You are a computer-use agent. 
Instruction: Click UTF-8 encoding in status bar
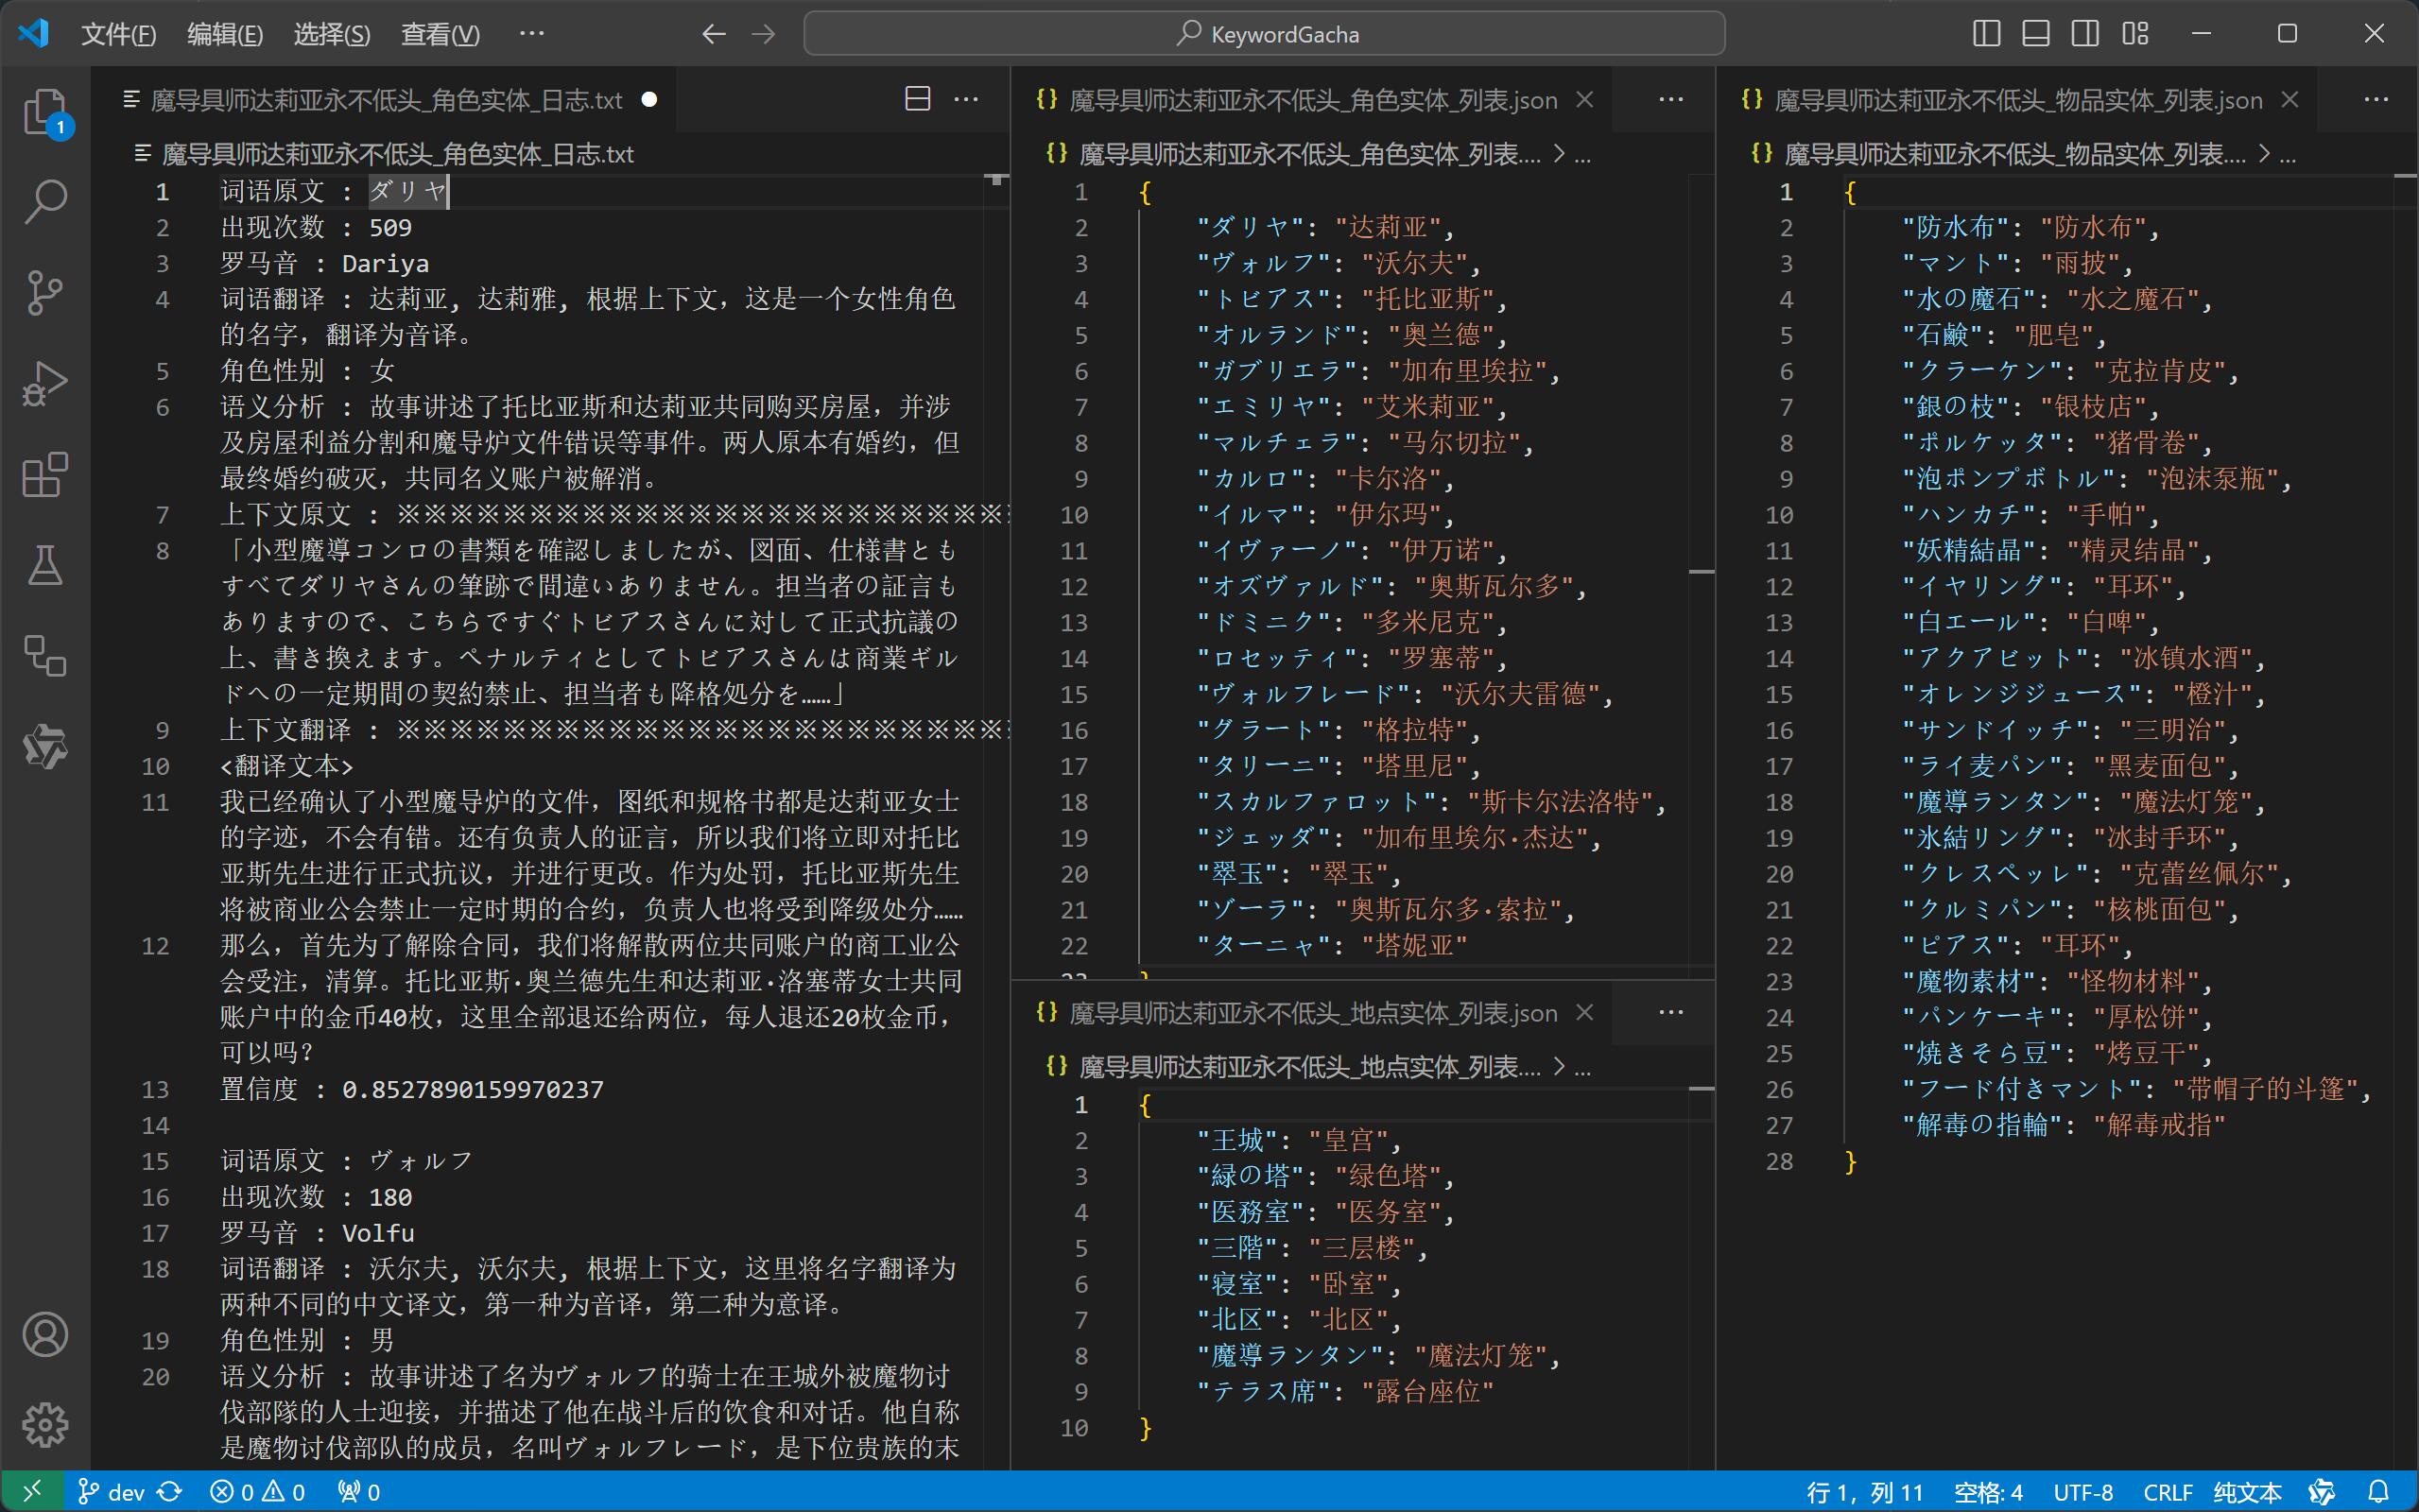click(x=2082, y=1492)
